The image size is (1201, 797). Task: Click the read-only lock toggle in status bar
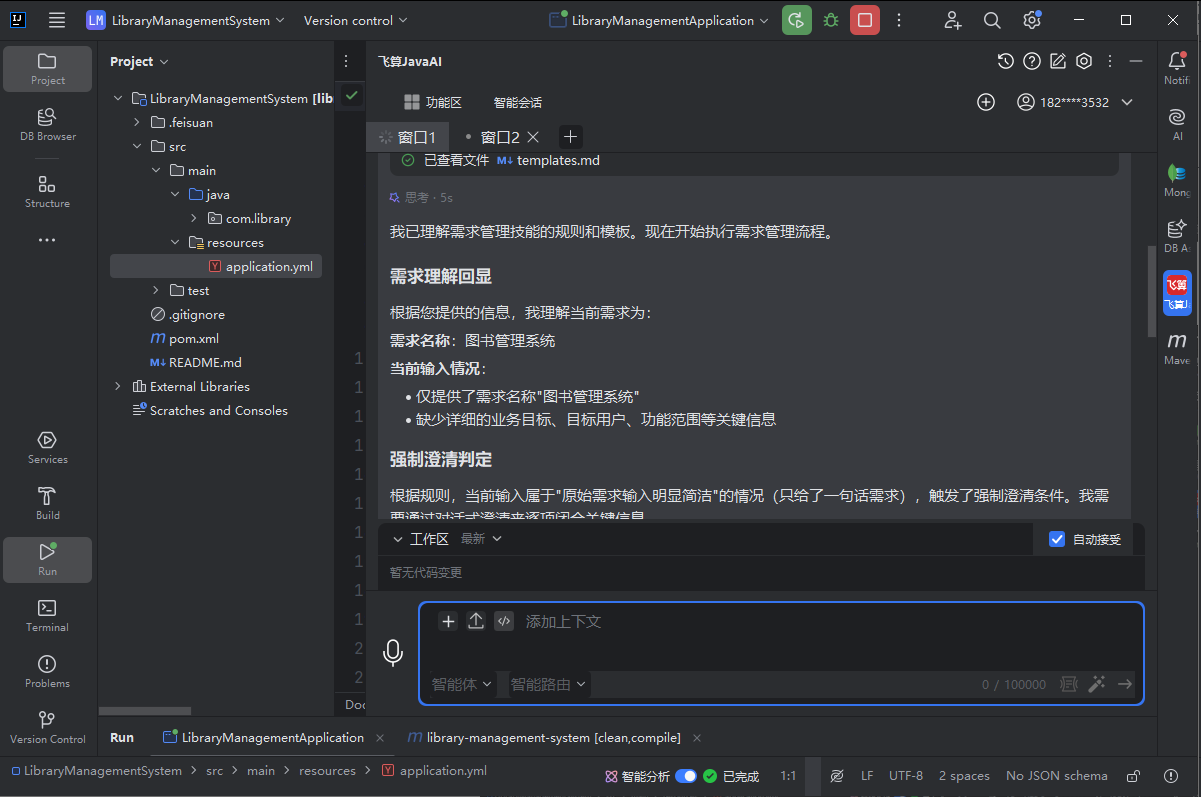pos(1133,776)
